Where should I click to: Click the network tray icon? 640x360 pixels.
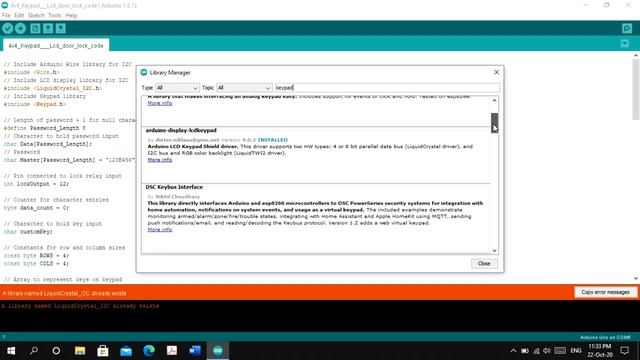[536, 351]
